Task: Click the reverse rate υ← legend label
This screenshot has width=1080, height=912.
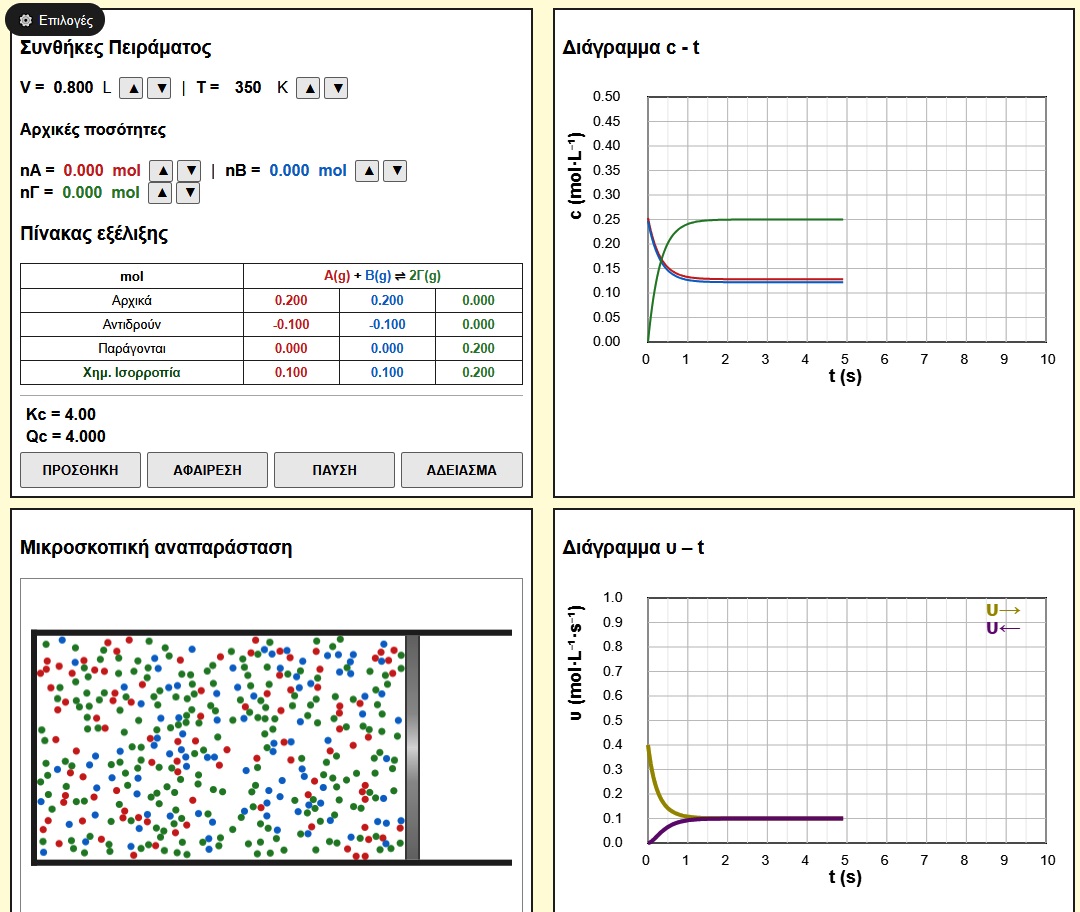Action: pyautogui.click(x=1002, y=628)
